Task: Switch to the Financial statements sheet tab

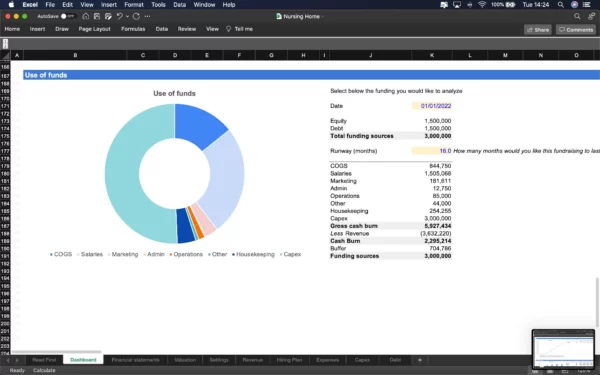Action: click(135, 360)
